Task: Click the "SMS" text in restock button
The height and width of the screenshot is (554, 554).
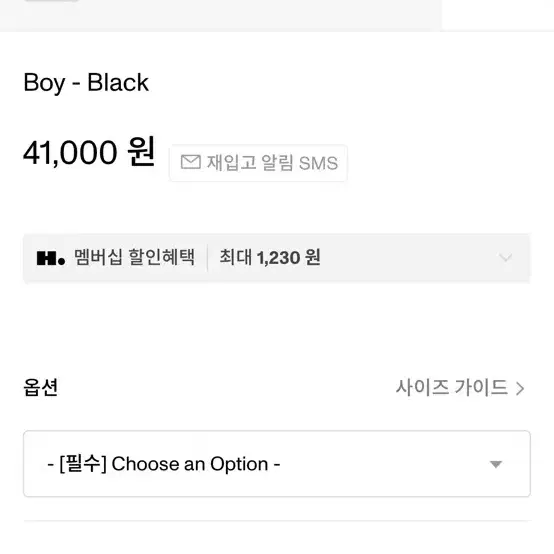Action: pos(318,164)
